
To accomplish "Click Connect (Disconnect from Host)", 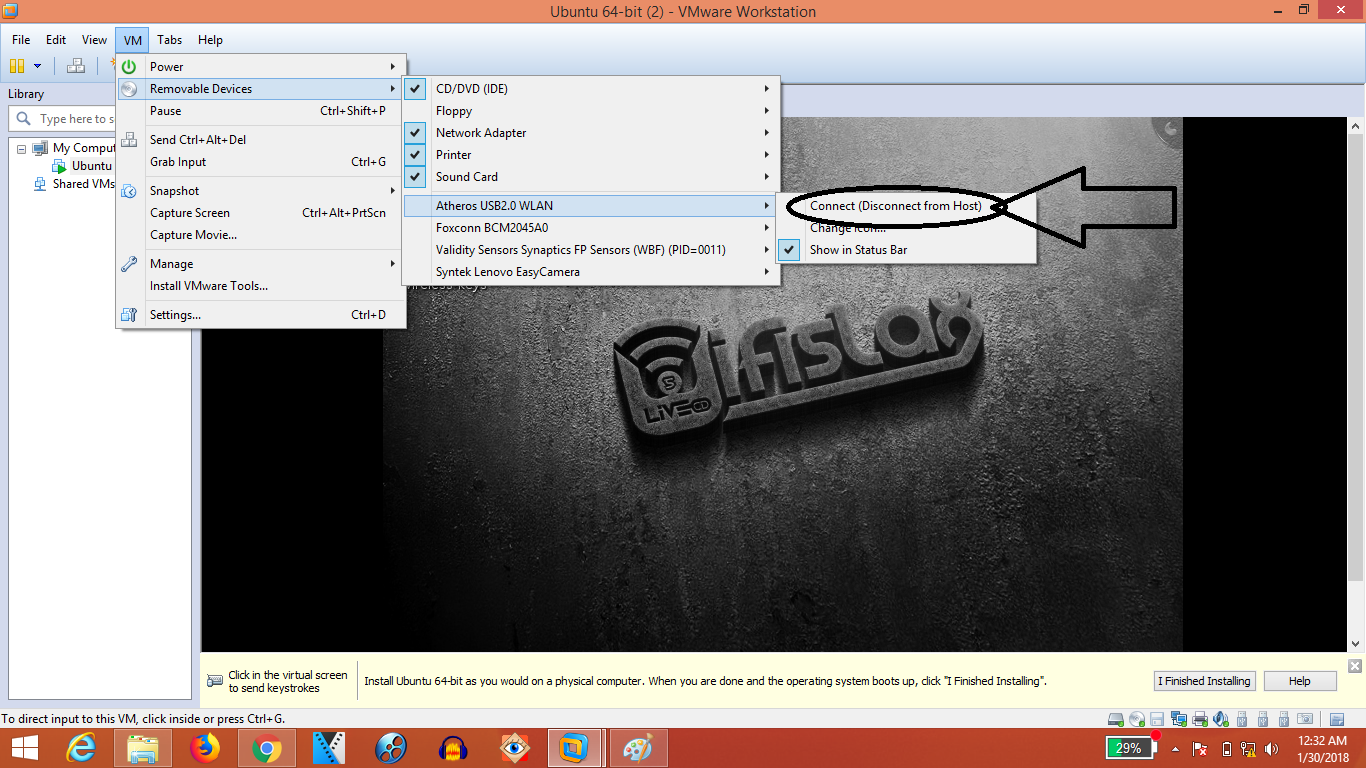I will tap(896, 206).
